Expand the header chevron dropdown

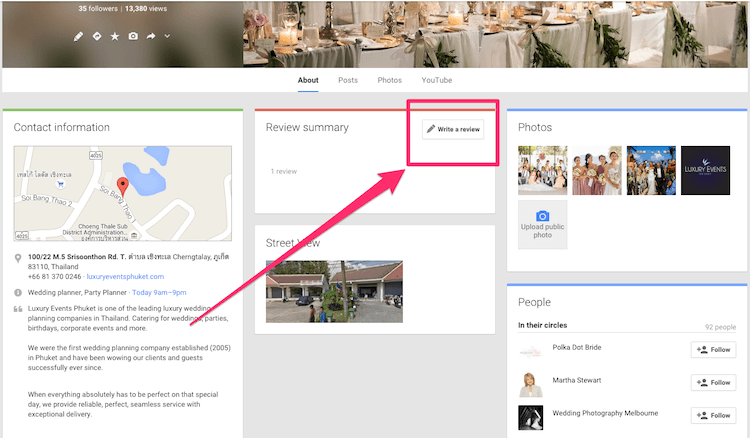(167, 36)
